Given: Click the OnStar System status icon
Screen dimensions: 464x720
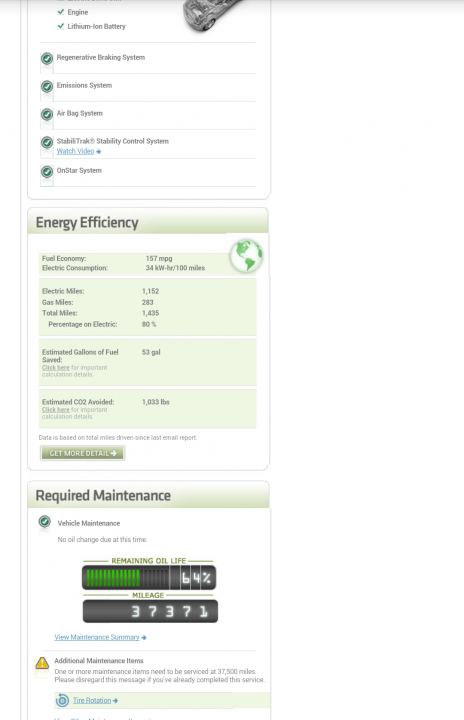Looking at the screenshot, I should 46,172.
